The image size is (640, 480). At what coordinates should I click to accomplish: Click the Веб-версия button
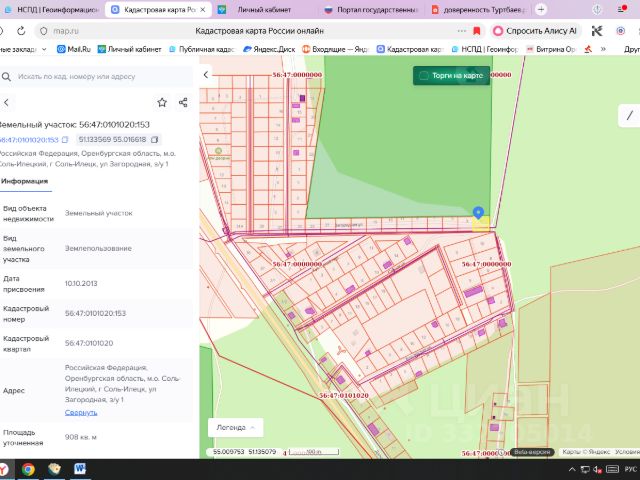point(532,452)
